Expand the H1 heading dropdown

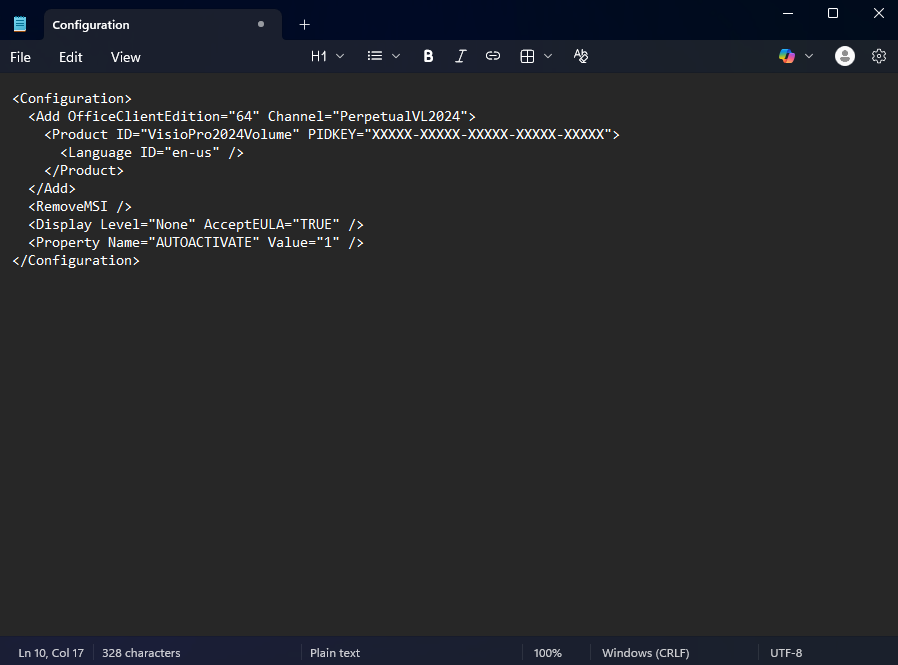coord(327,57)
